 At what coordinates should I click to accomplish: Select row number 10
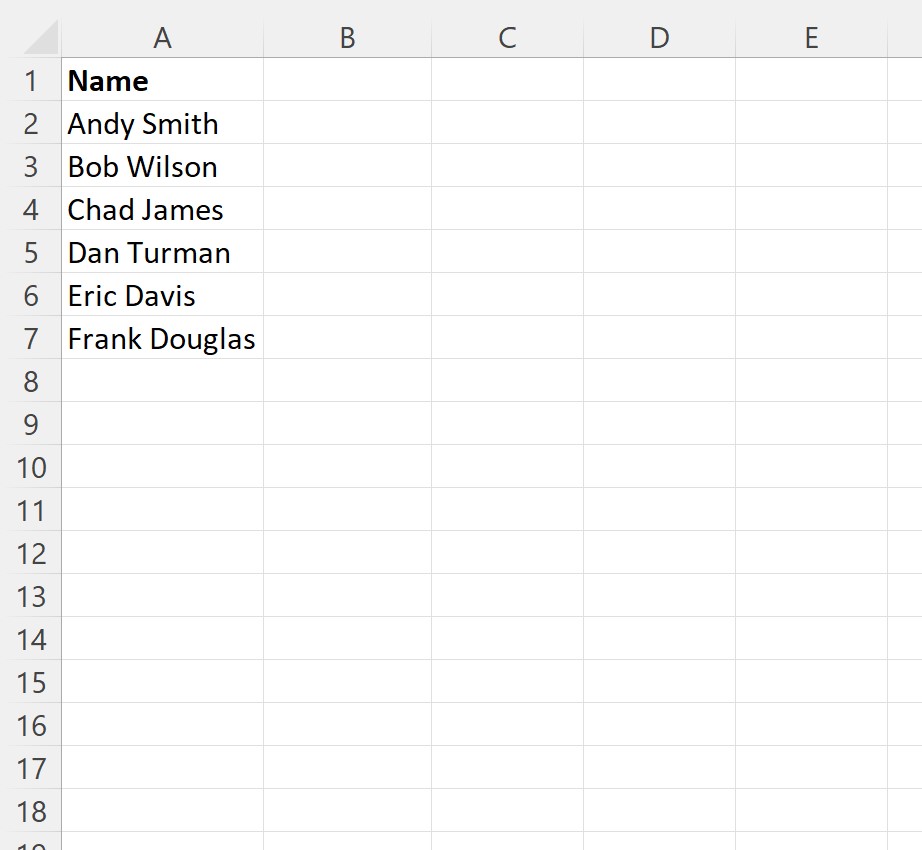pyautogui.click(x=33, y=467)
